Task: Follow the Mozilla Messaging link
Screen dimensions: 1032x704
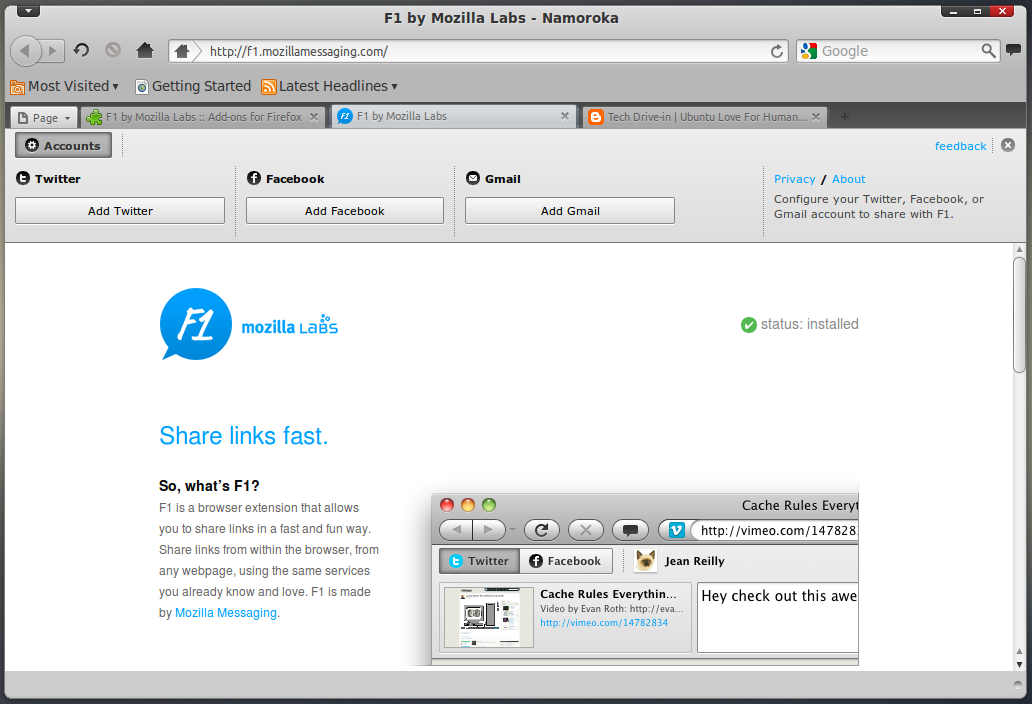Action: 225,612
